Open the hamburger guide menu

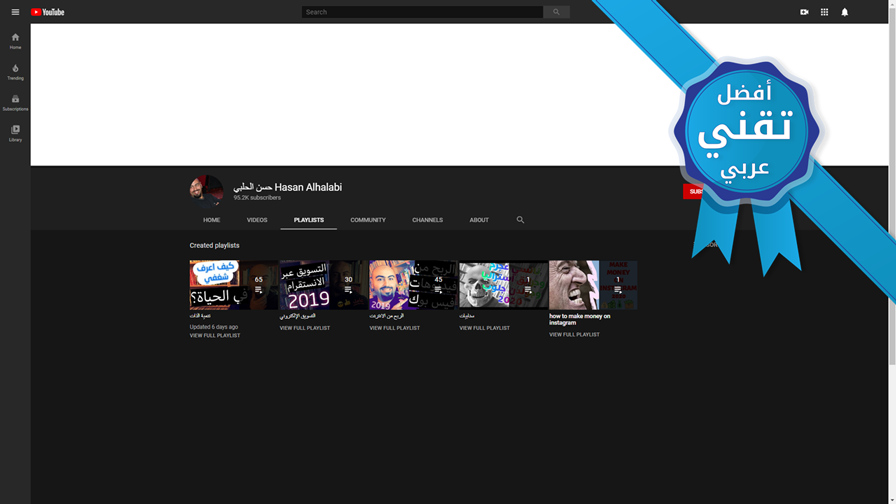pyautogui.click(x=15, y=12)
